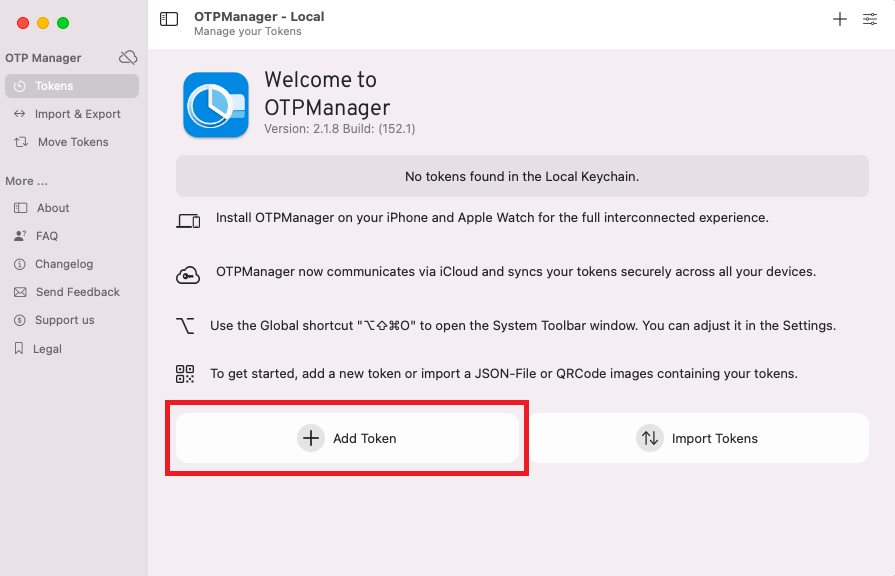Image resolution: width=895 pixels, height=576 pixels.
Task: Click the option key shortcut icon
Action: tap(186, 326)
